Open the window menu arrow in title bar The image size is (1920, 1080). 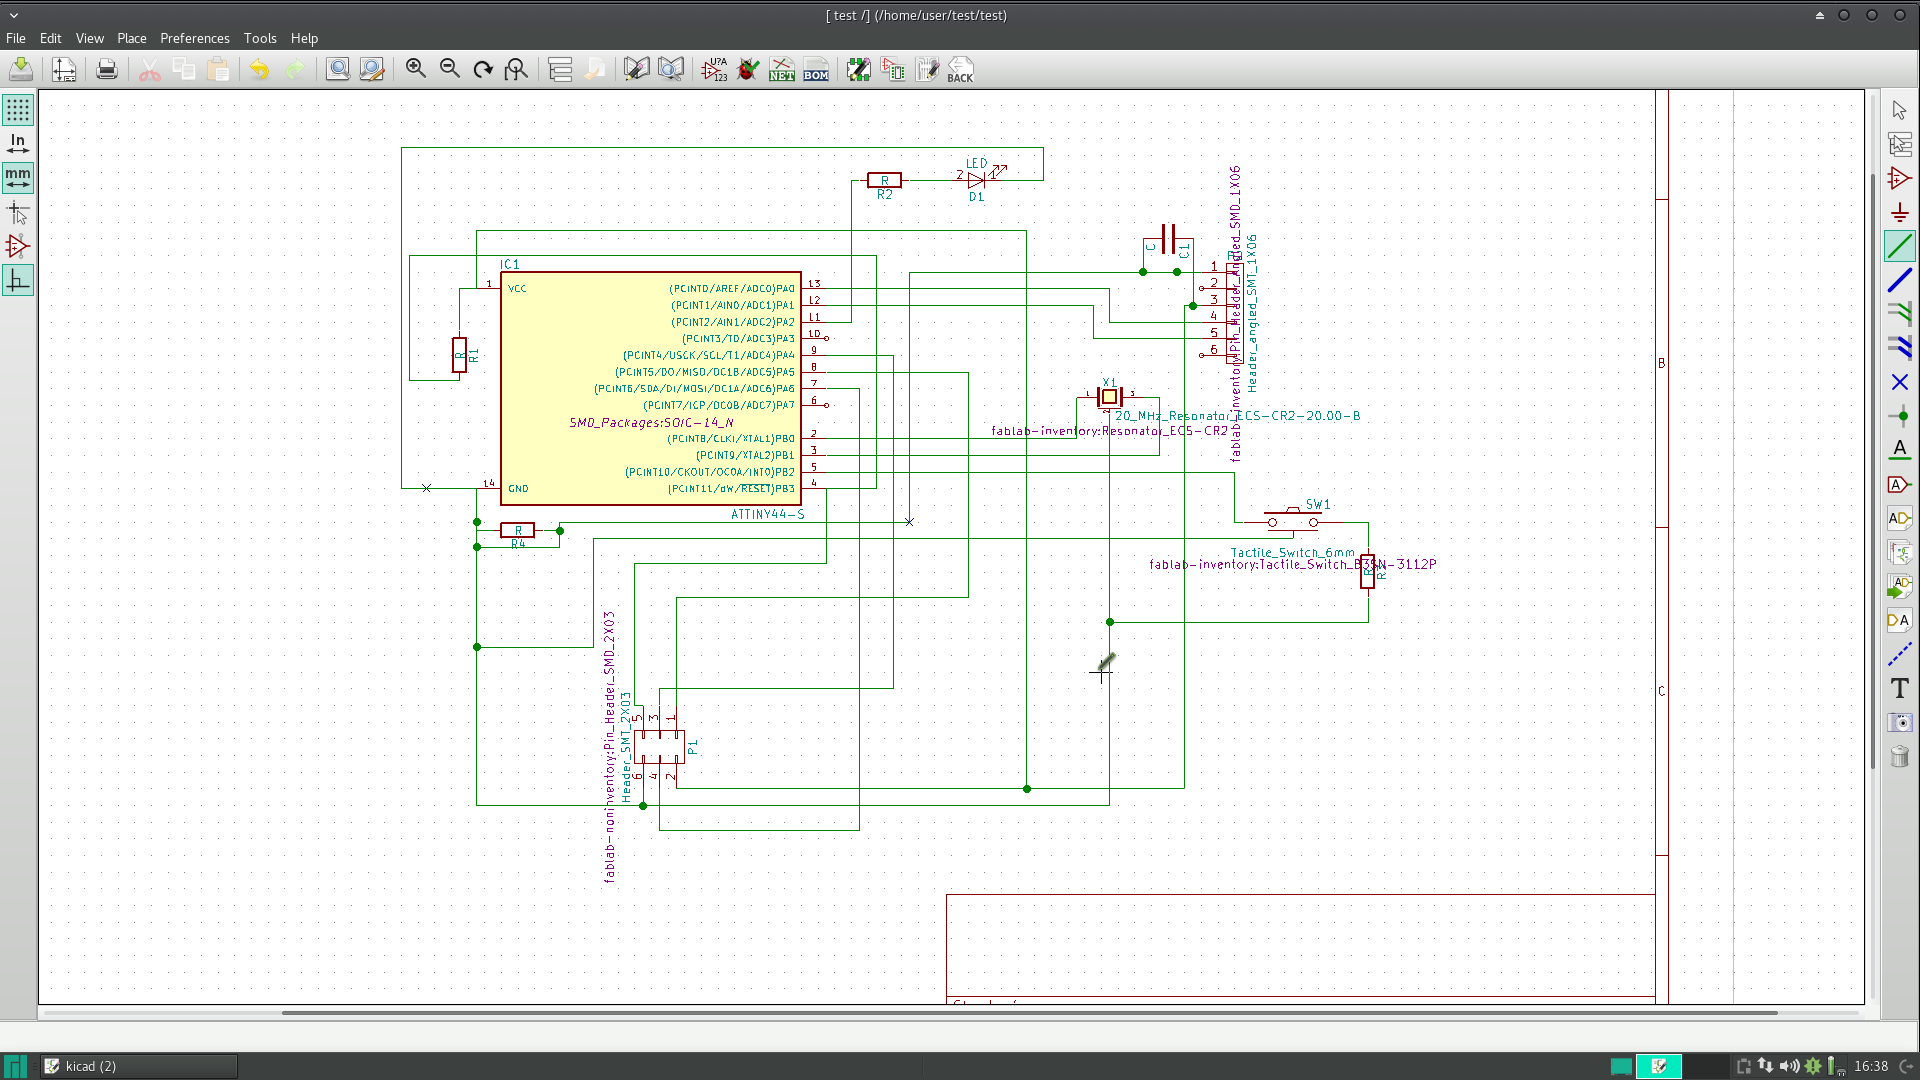tap(14, 15)
